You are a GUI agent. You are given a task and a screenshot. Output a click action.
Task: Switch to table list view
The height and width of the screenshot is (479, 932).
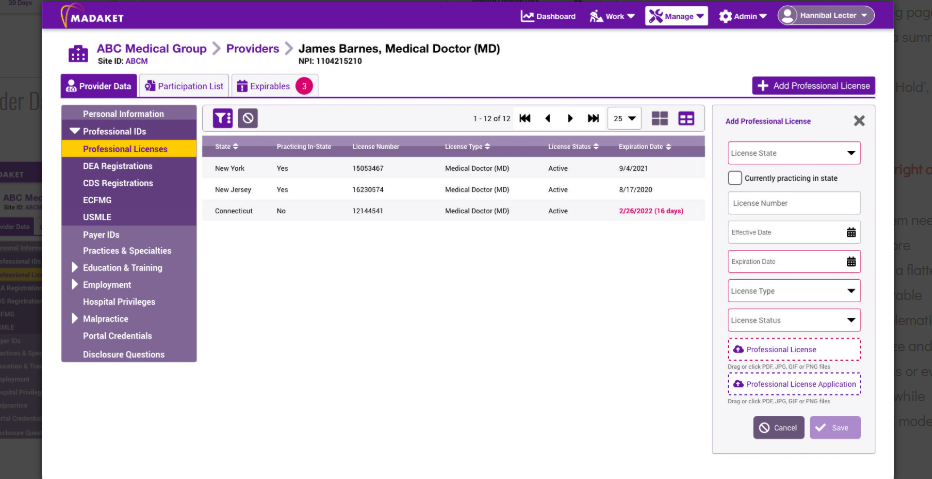pyautogui.click(x=686, y=118)
